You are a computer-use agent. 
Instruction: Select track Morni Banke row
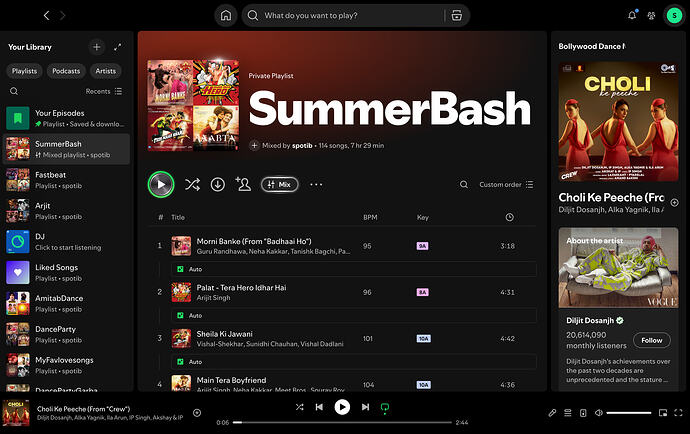[343, 246]
